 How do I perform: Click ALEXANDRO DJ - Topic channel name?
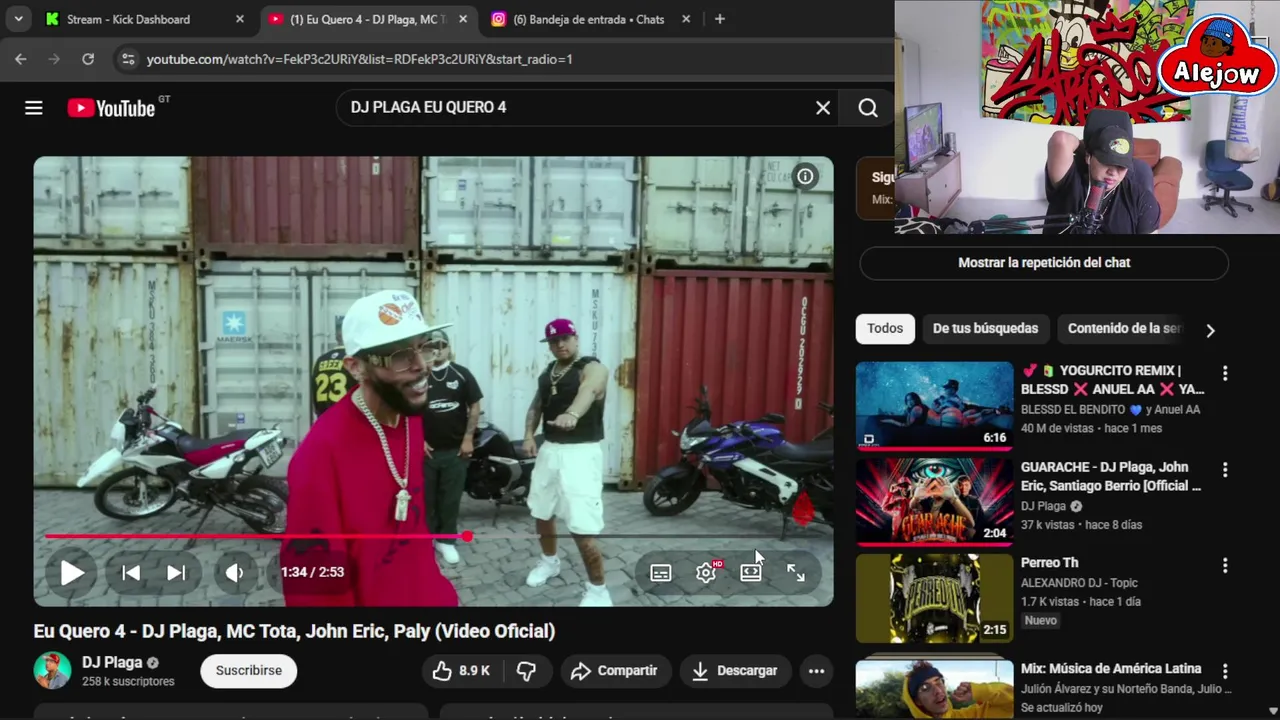(1079, 583)
